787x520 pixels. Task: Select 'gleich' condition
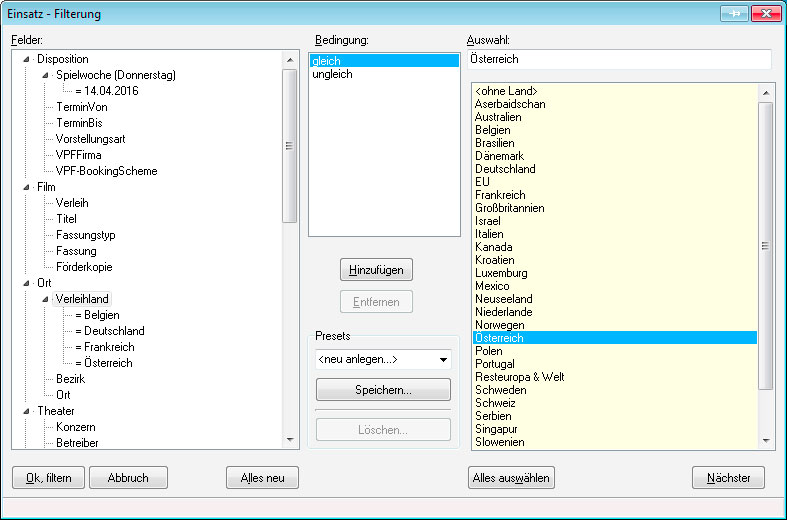pos(326,61)
